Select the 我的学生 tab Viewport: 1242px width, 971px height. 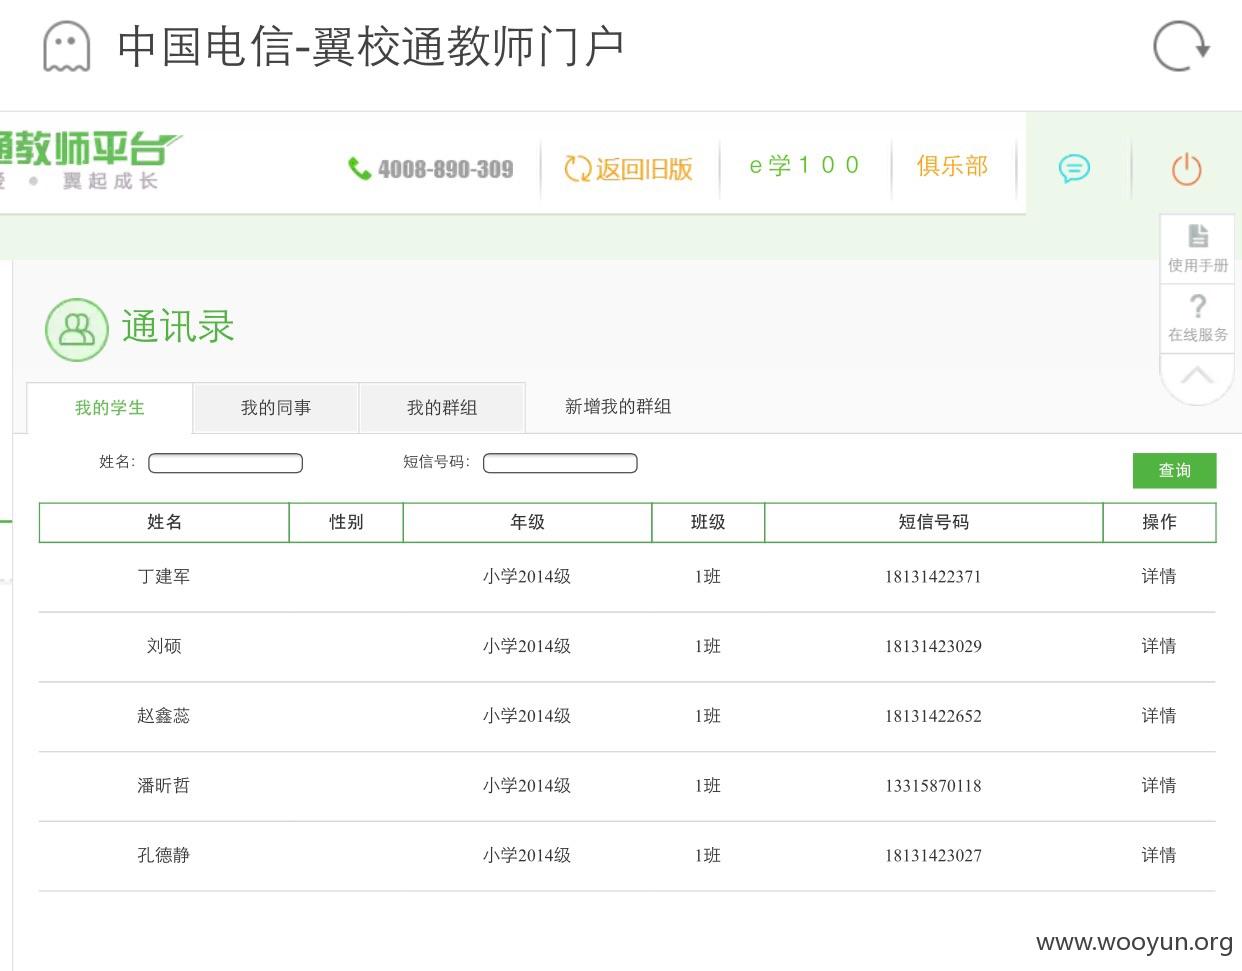(x=110, y=408)
